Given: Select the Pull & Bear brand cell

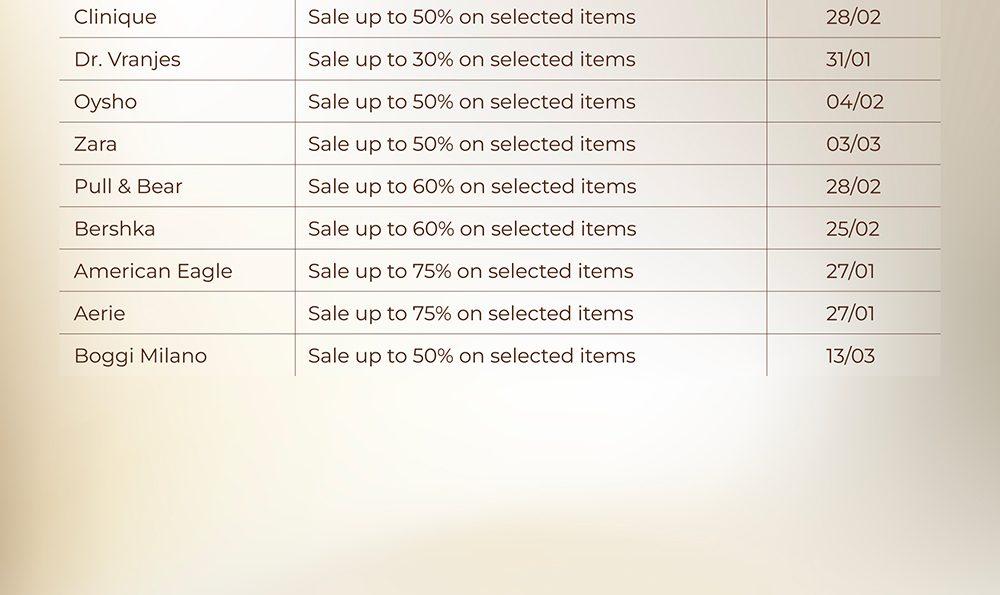Looking at the screenshot, I should click(x=128, y=186).
